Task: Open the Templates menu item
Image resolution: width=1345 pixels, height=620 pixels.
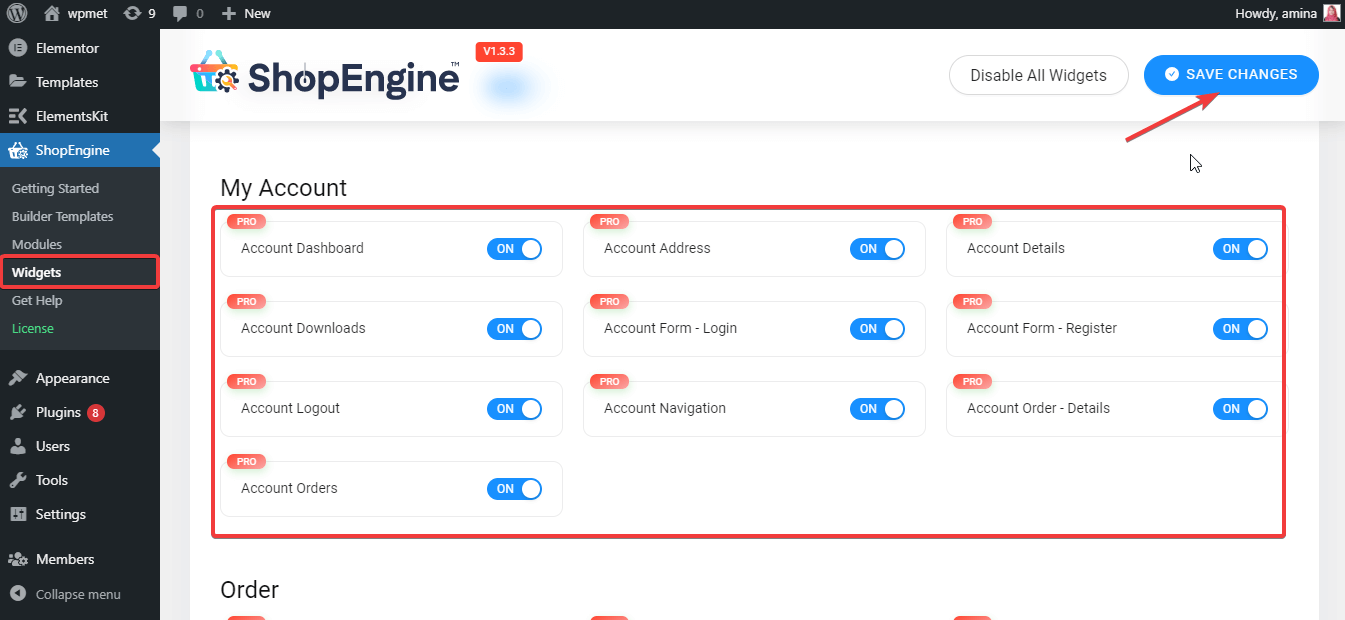Action: (80, 82)
